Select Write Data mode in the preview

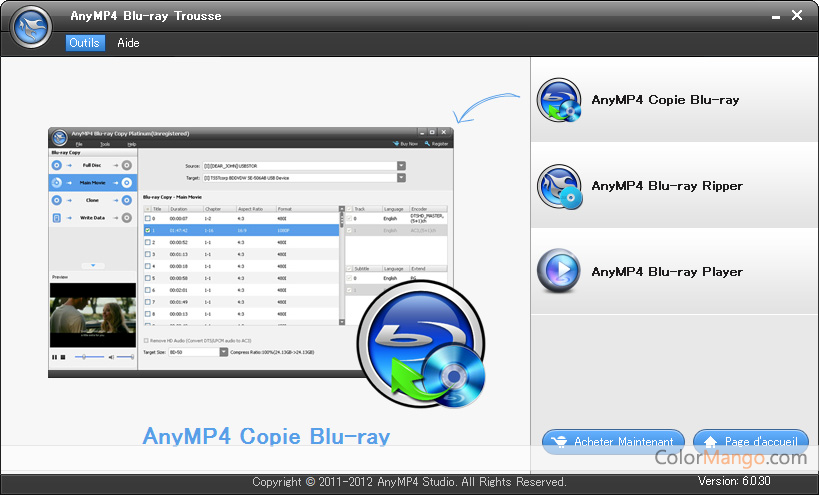(x=91, y=217)
